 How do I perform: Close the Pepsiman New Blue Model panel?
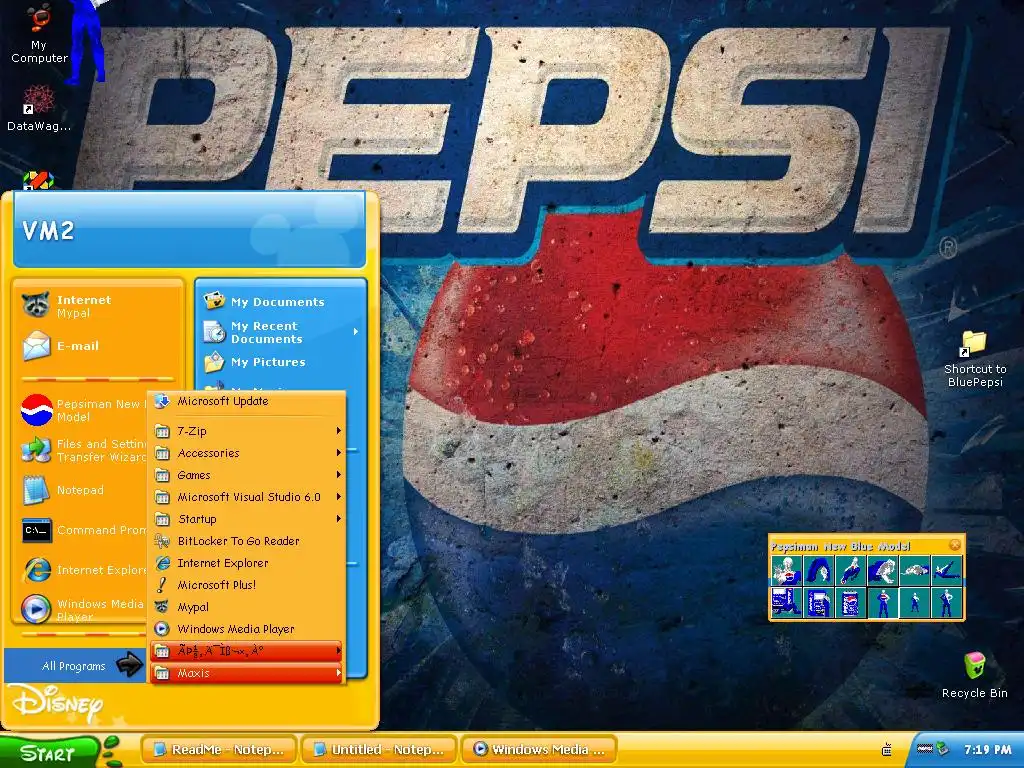tap(955, 545)
